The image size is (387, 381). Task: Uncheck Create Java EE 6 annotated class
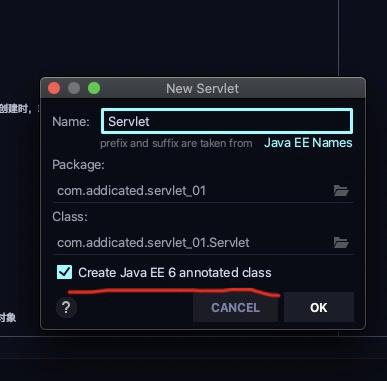coord(64,272)
